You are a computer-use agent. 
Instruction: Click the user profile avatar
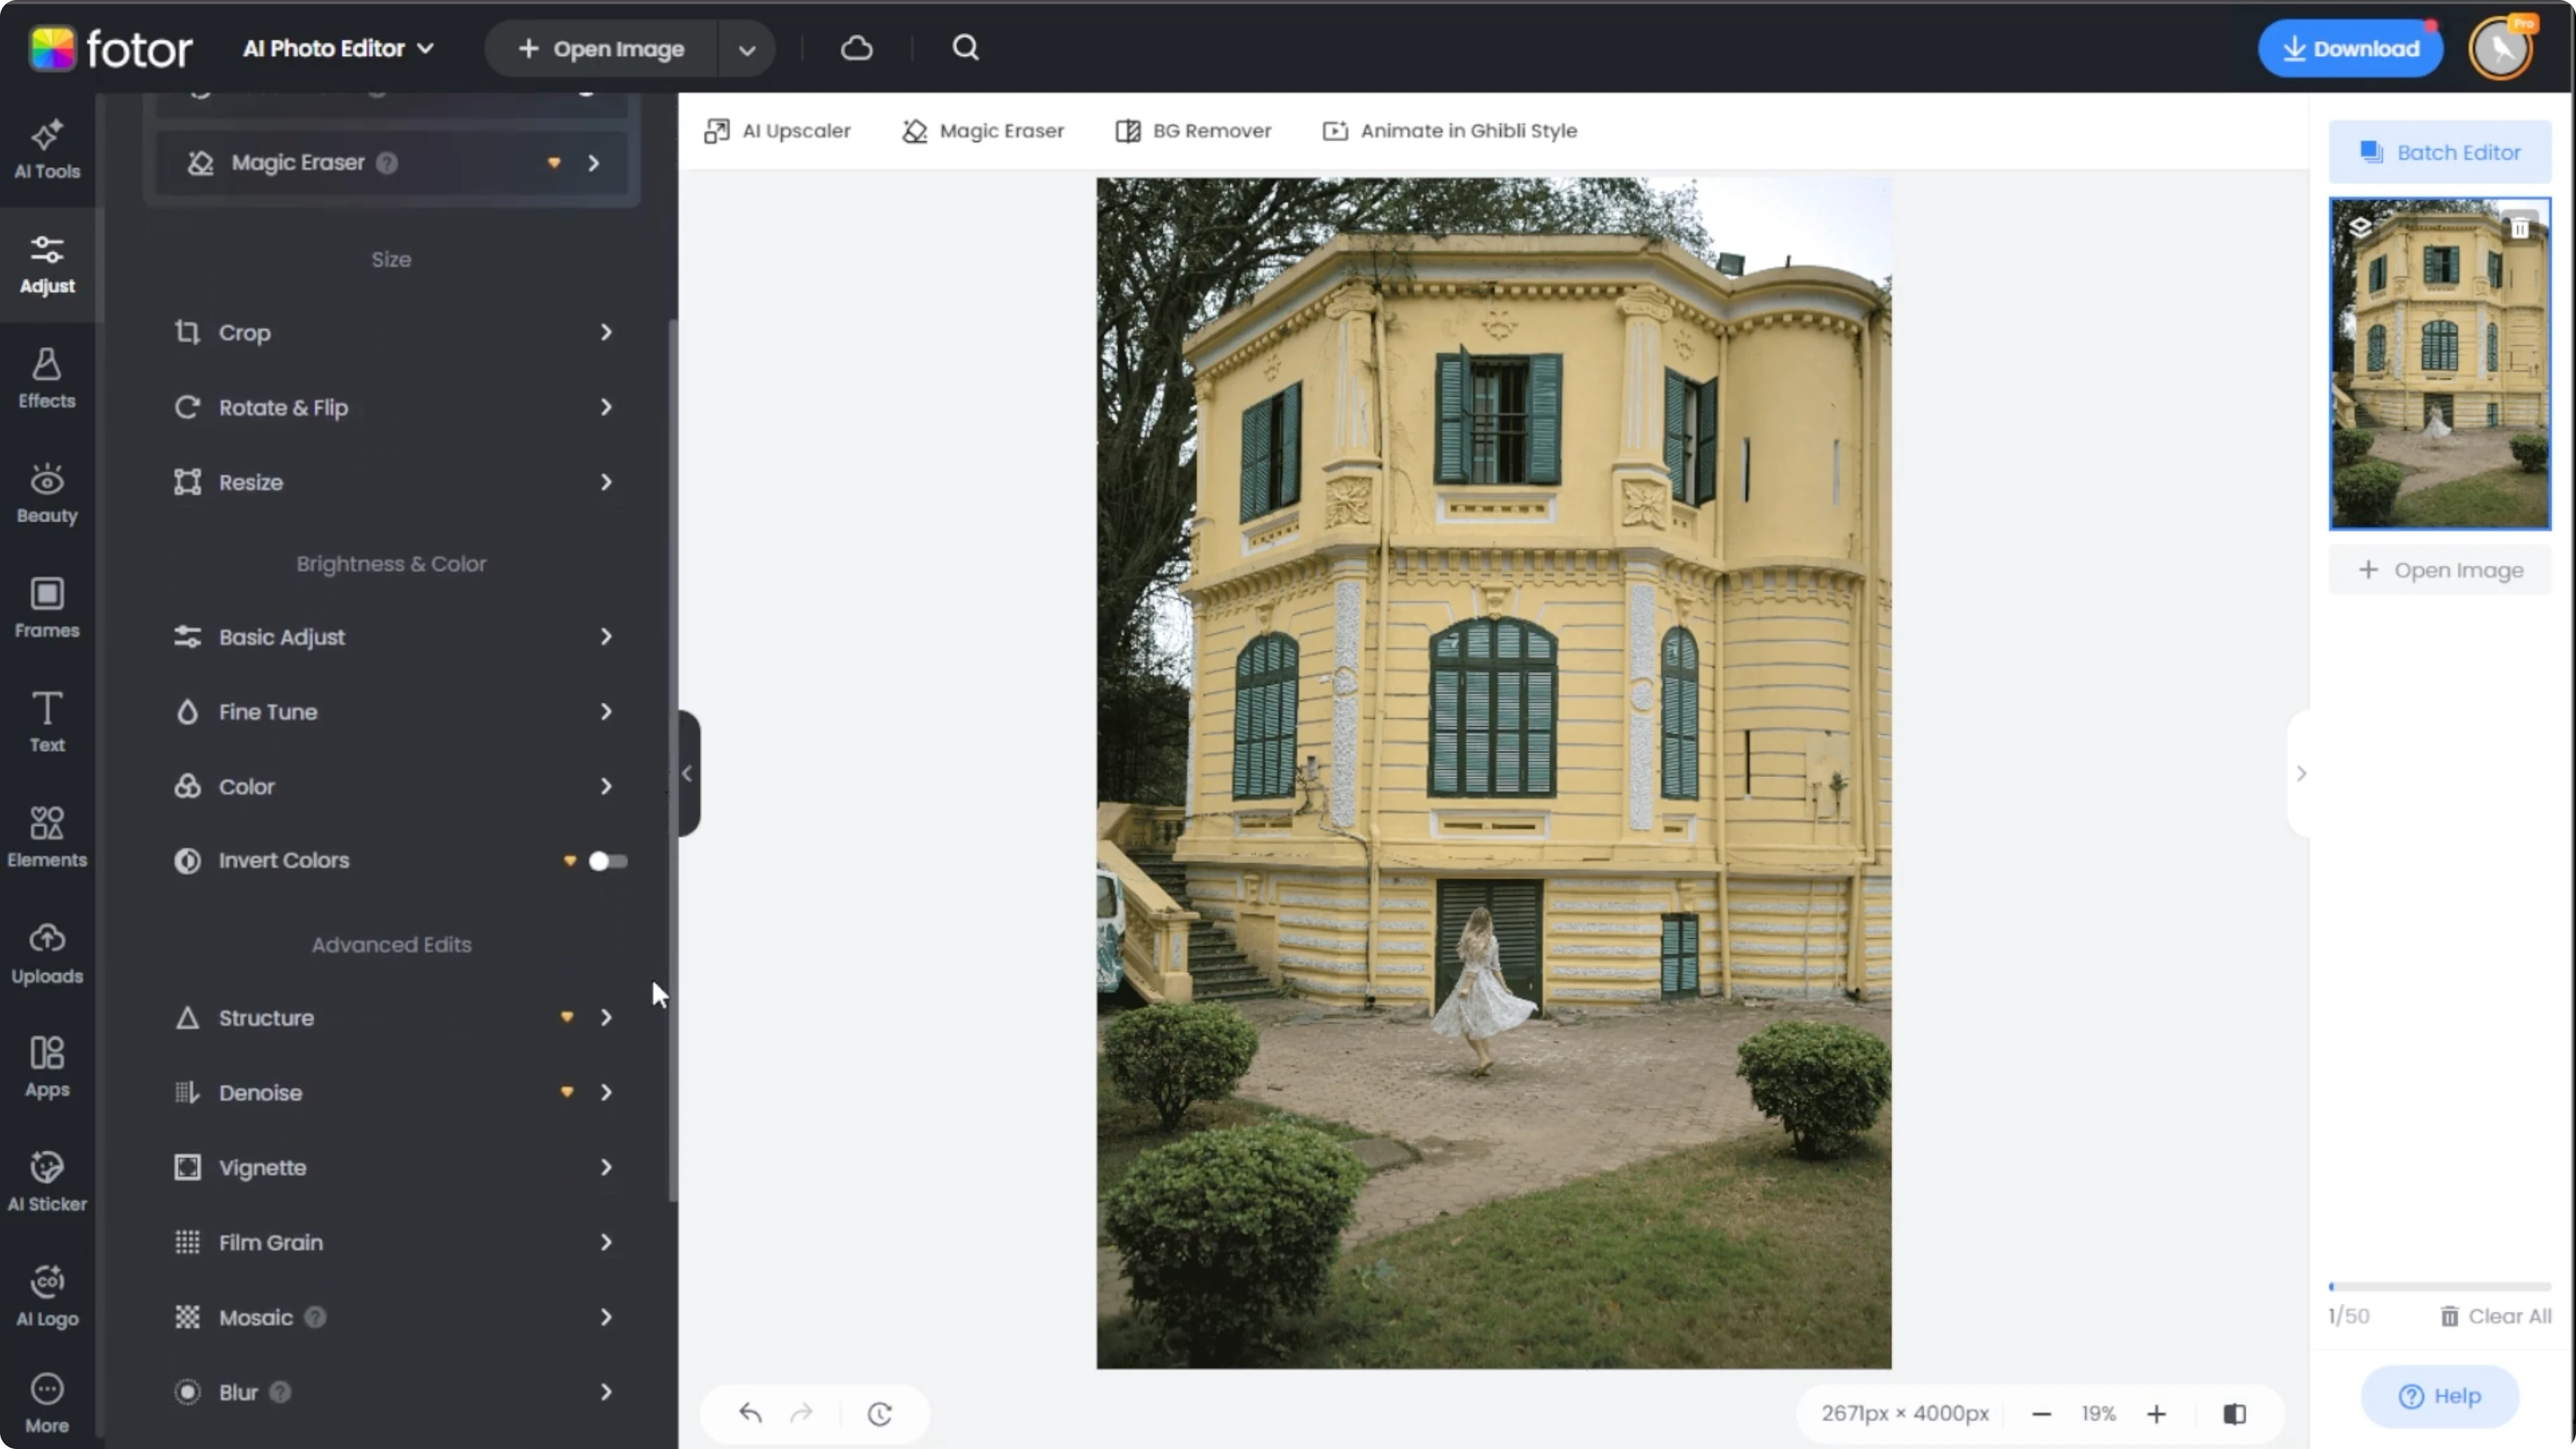tap(2501, 48)
